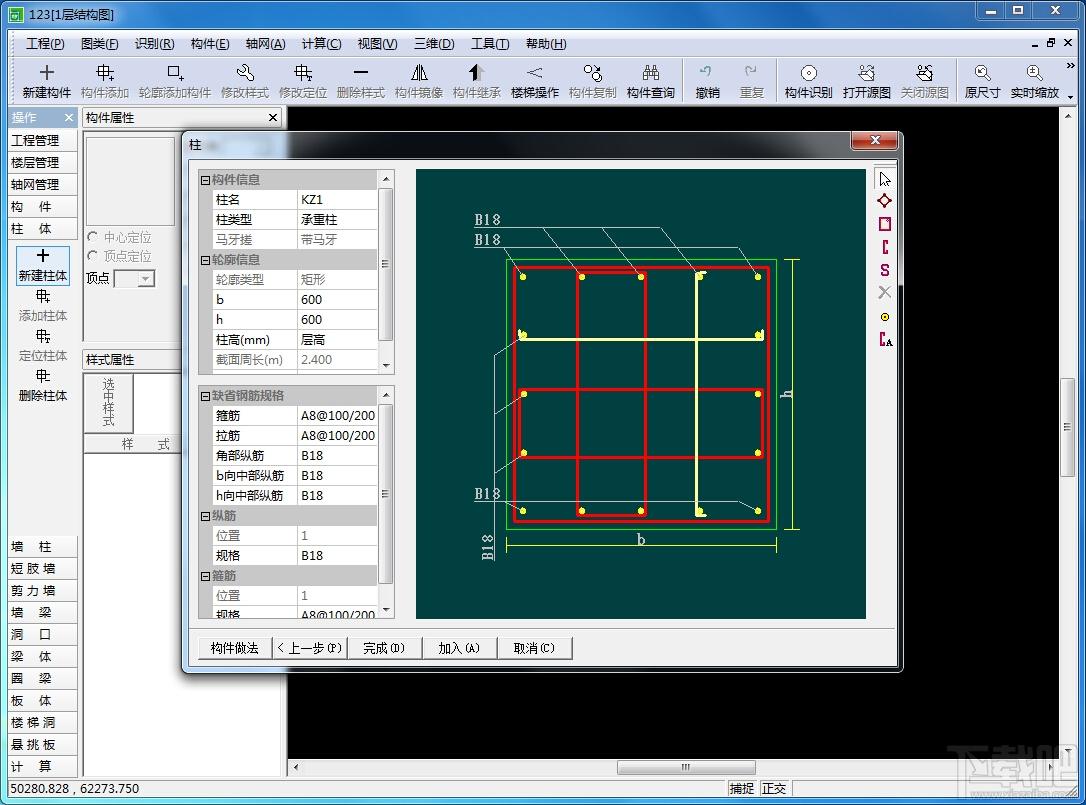Image resolution: width=1086 pixels, height=805 pixels.
Task: Collapse the 箍筋 property group
Action: (205, 576)
